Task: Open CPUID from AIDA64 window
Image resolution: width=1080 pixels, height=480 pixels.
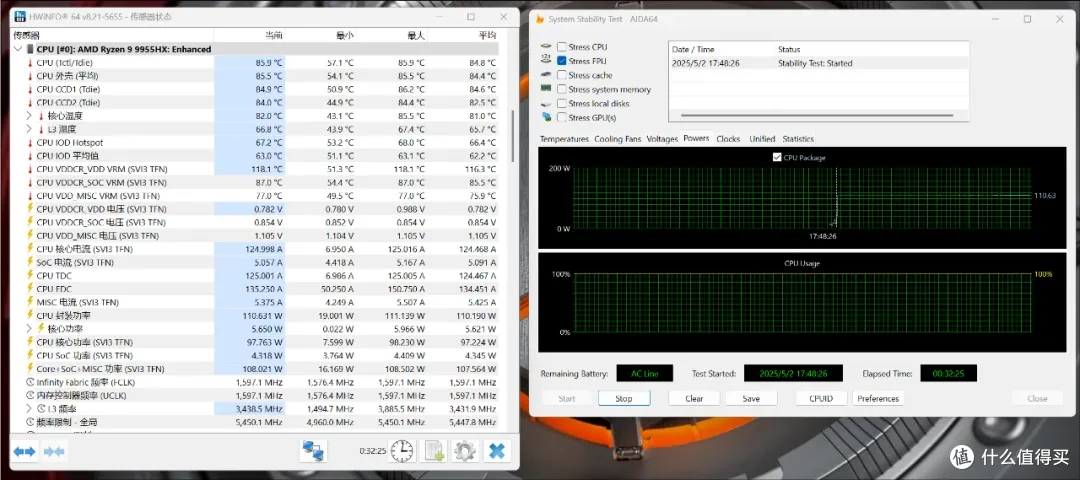Action: point(821,398)
